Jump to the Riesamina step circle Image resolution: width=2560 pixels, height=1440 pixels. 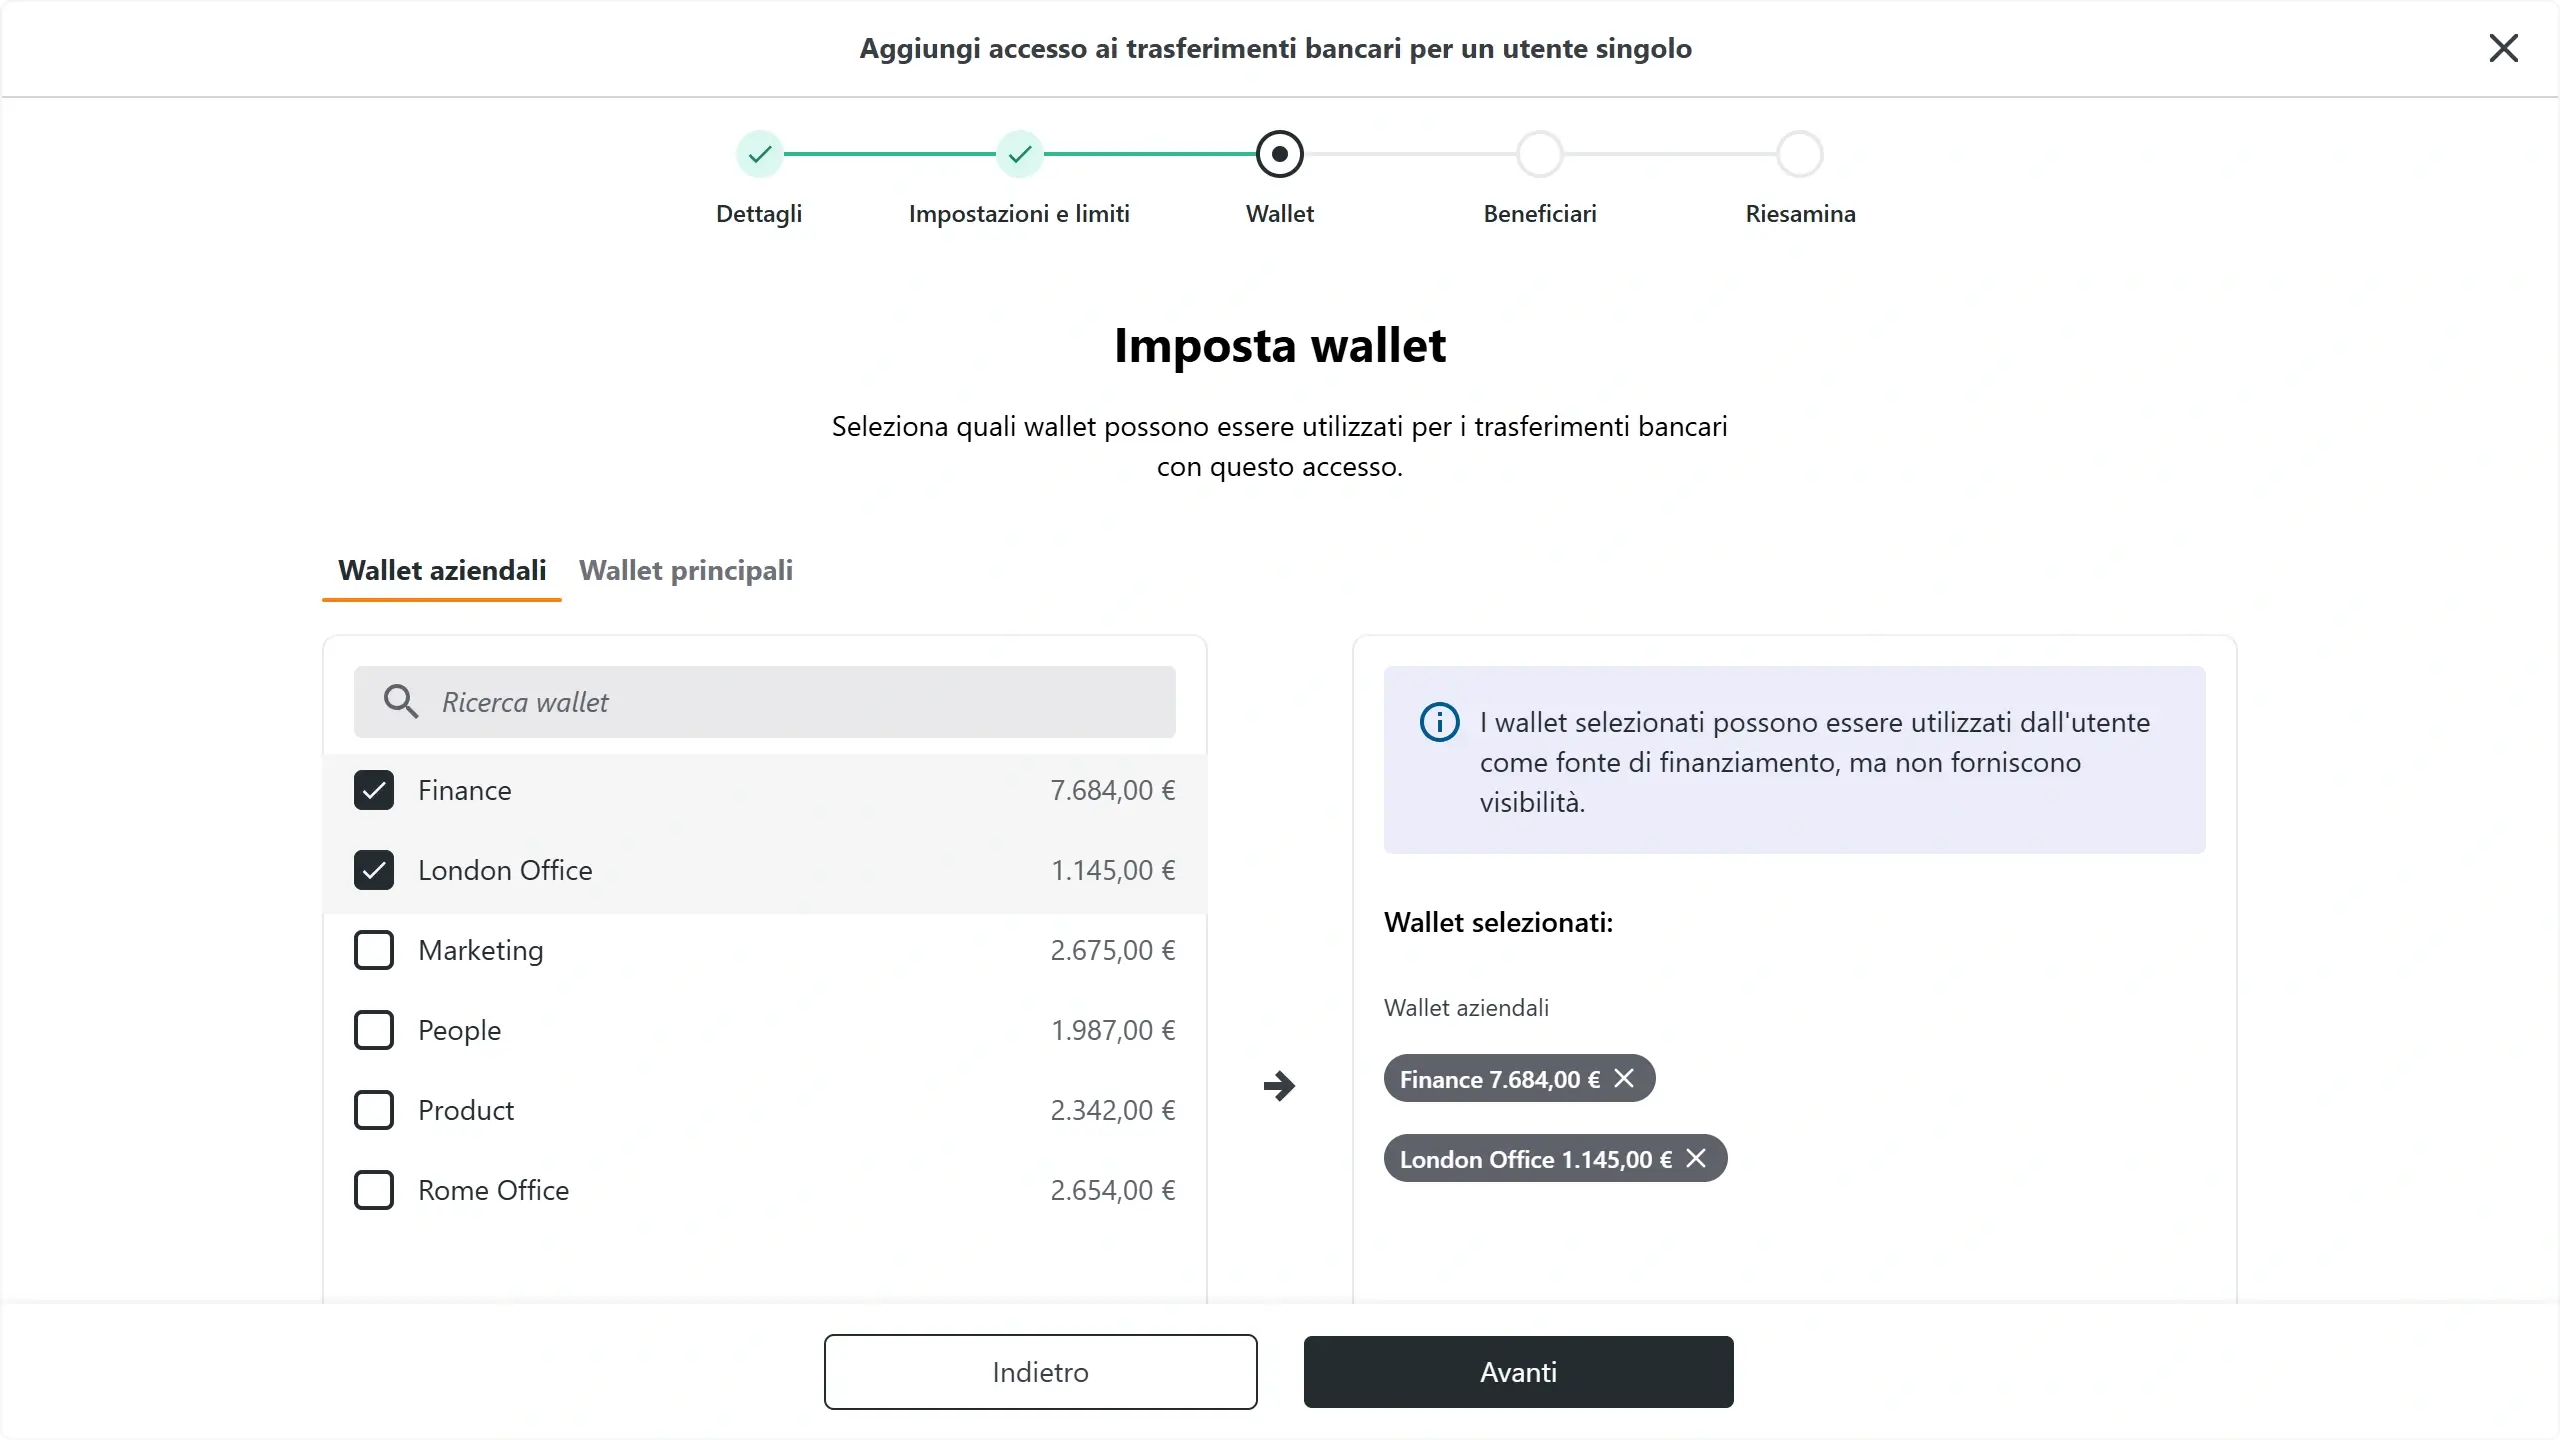coord(1800,154)
